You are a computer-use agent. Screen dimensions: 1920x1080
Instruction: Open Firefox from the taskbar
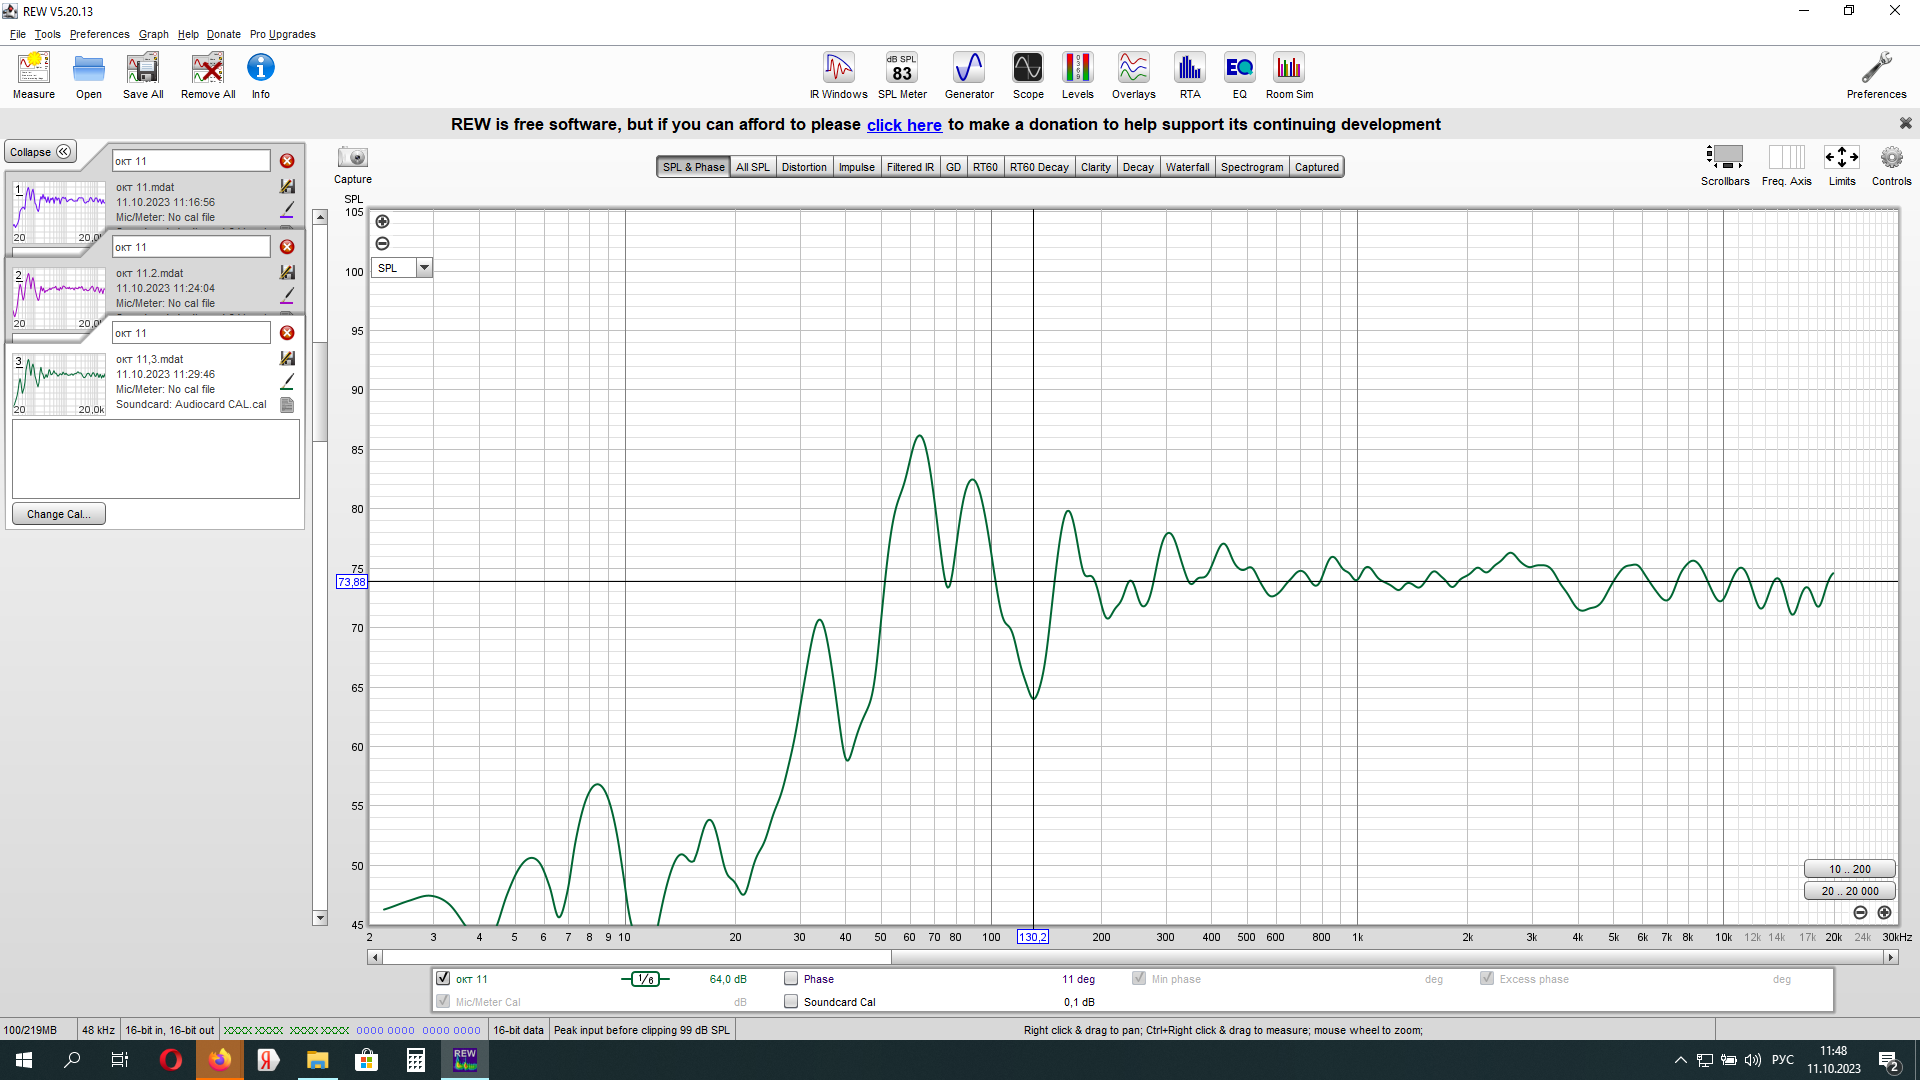coord(220,1060)
